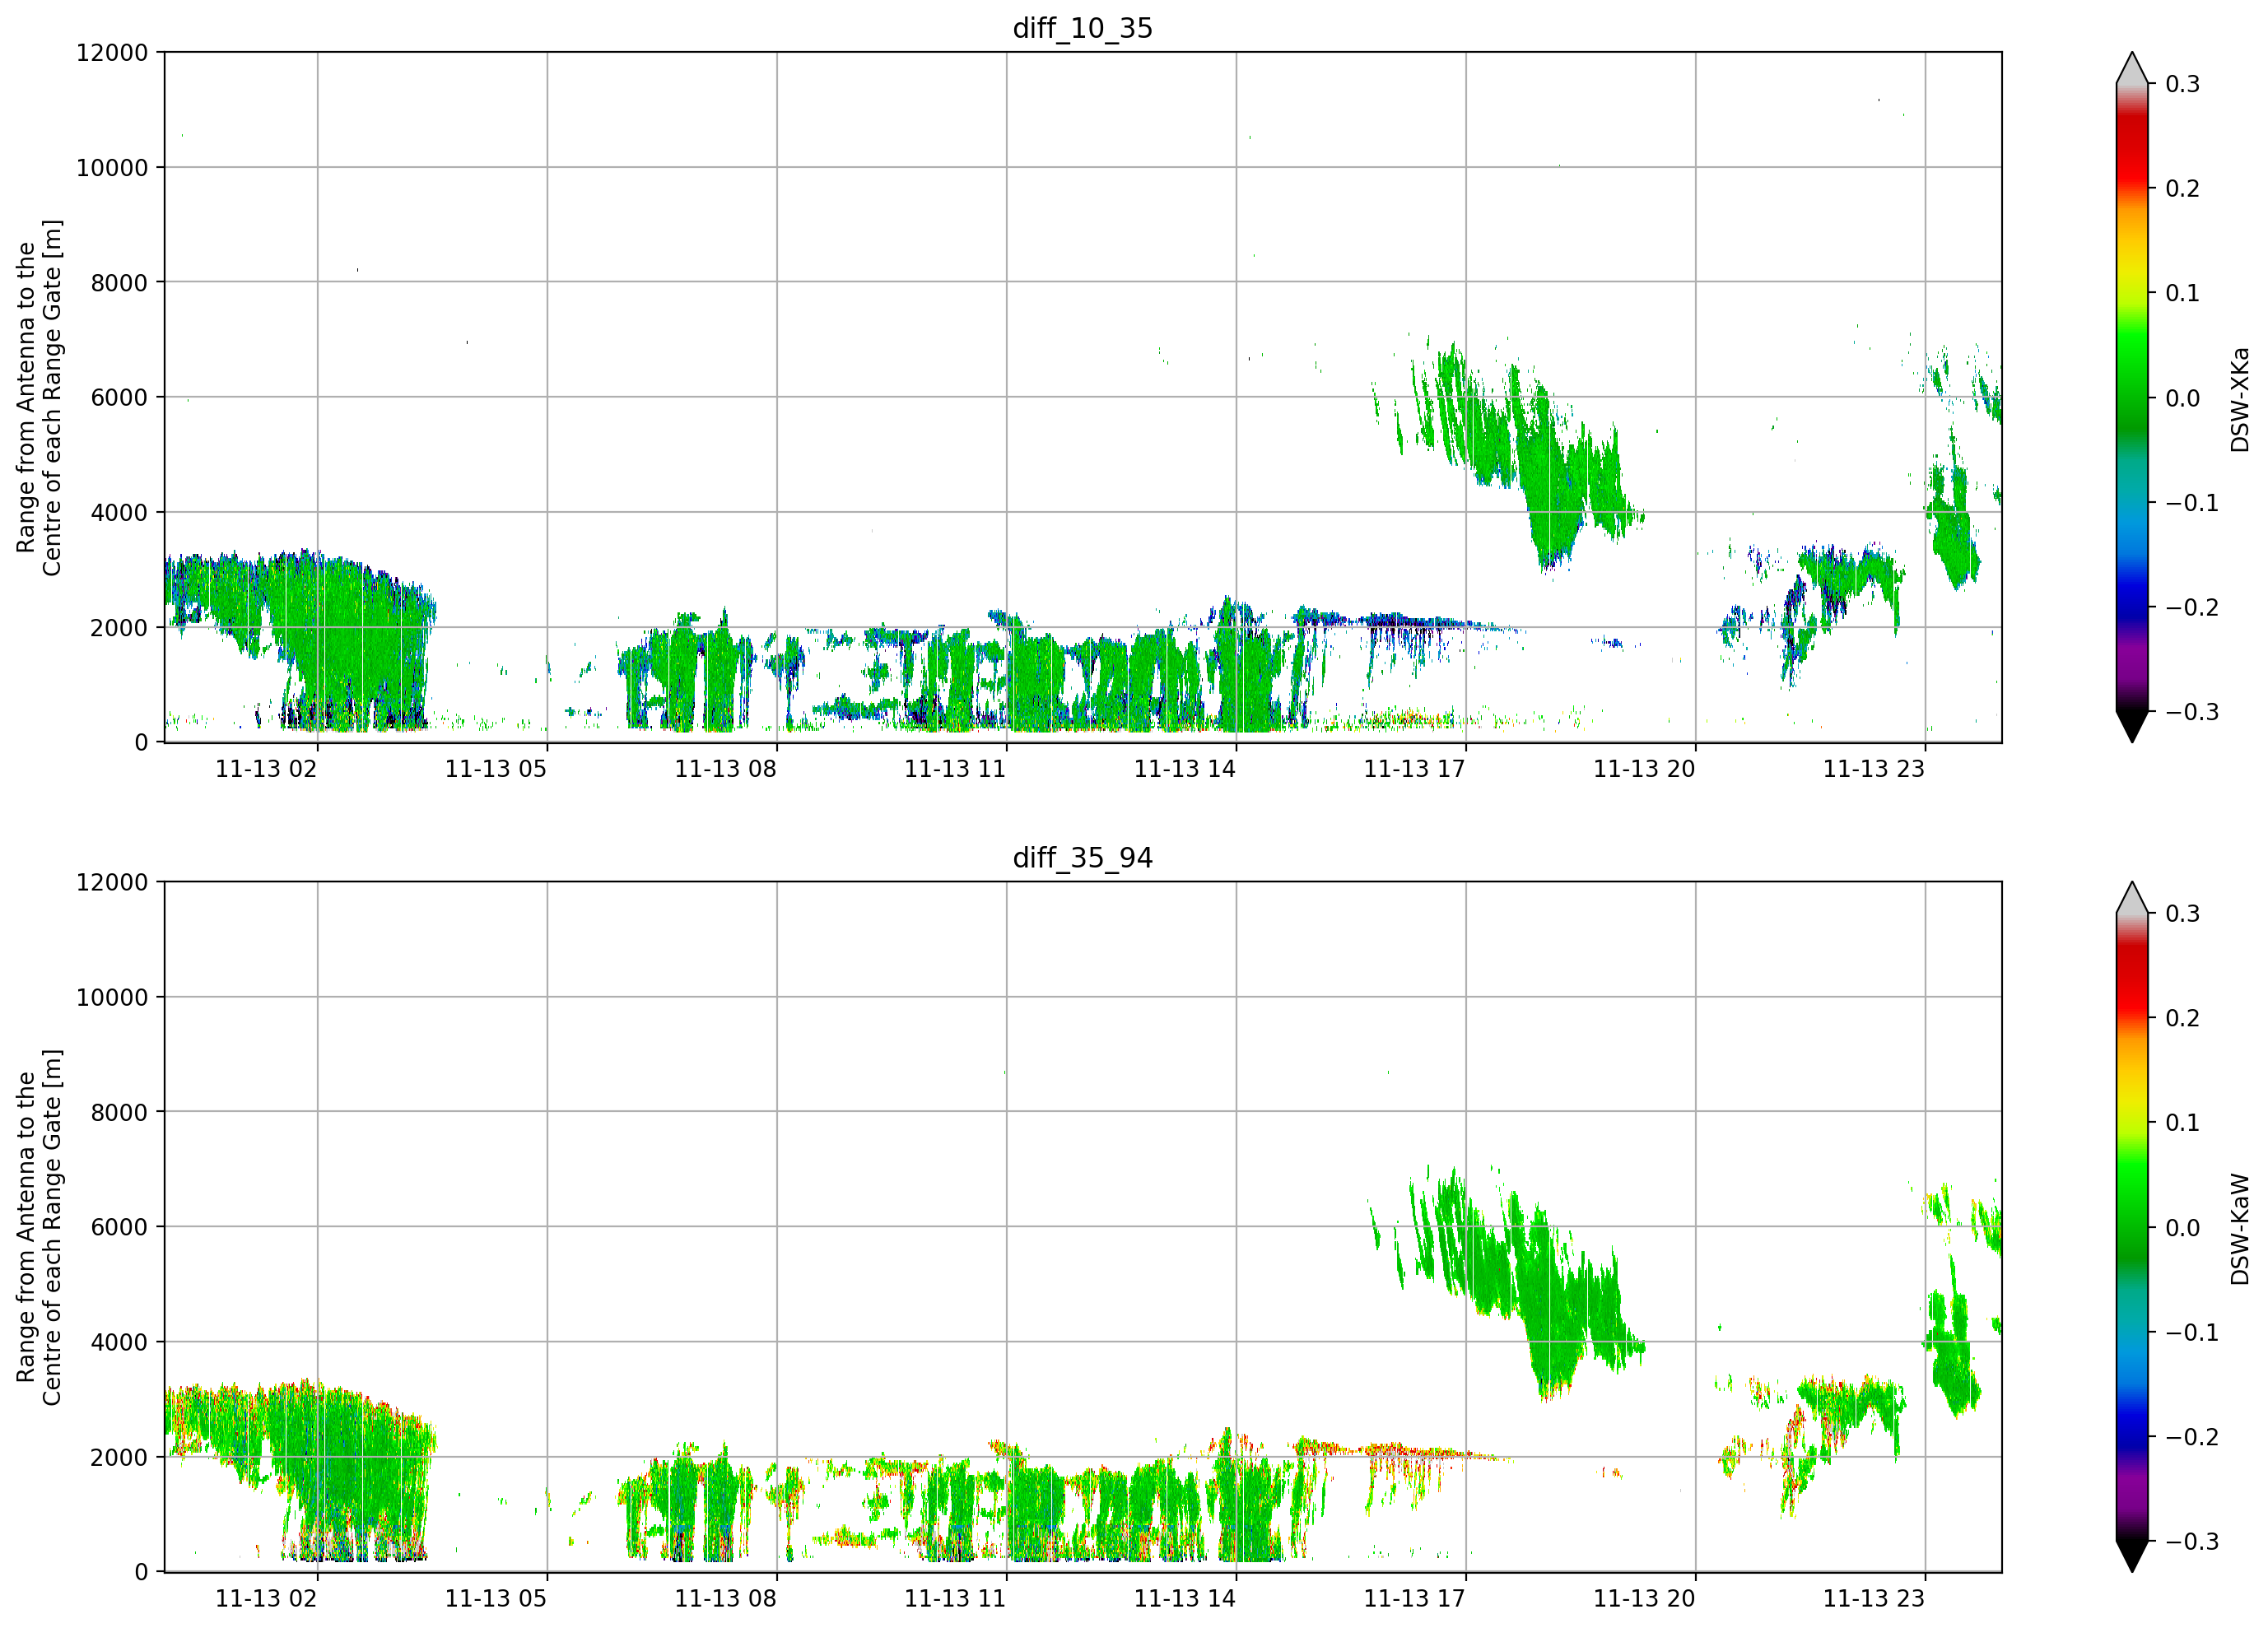
Task: Click '11-13 23' x-tick under diff_35_94 plot
Action: [1874, 1599]
